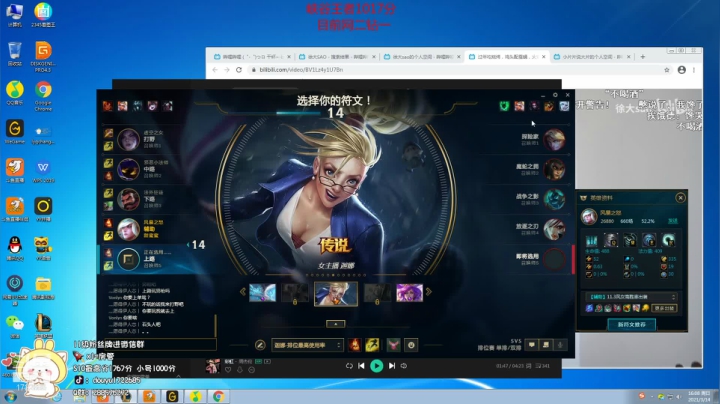Switch to the second Chrome tab

pyautogui.click(x=337, y=57)
